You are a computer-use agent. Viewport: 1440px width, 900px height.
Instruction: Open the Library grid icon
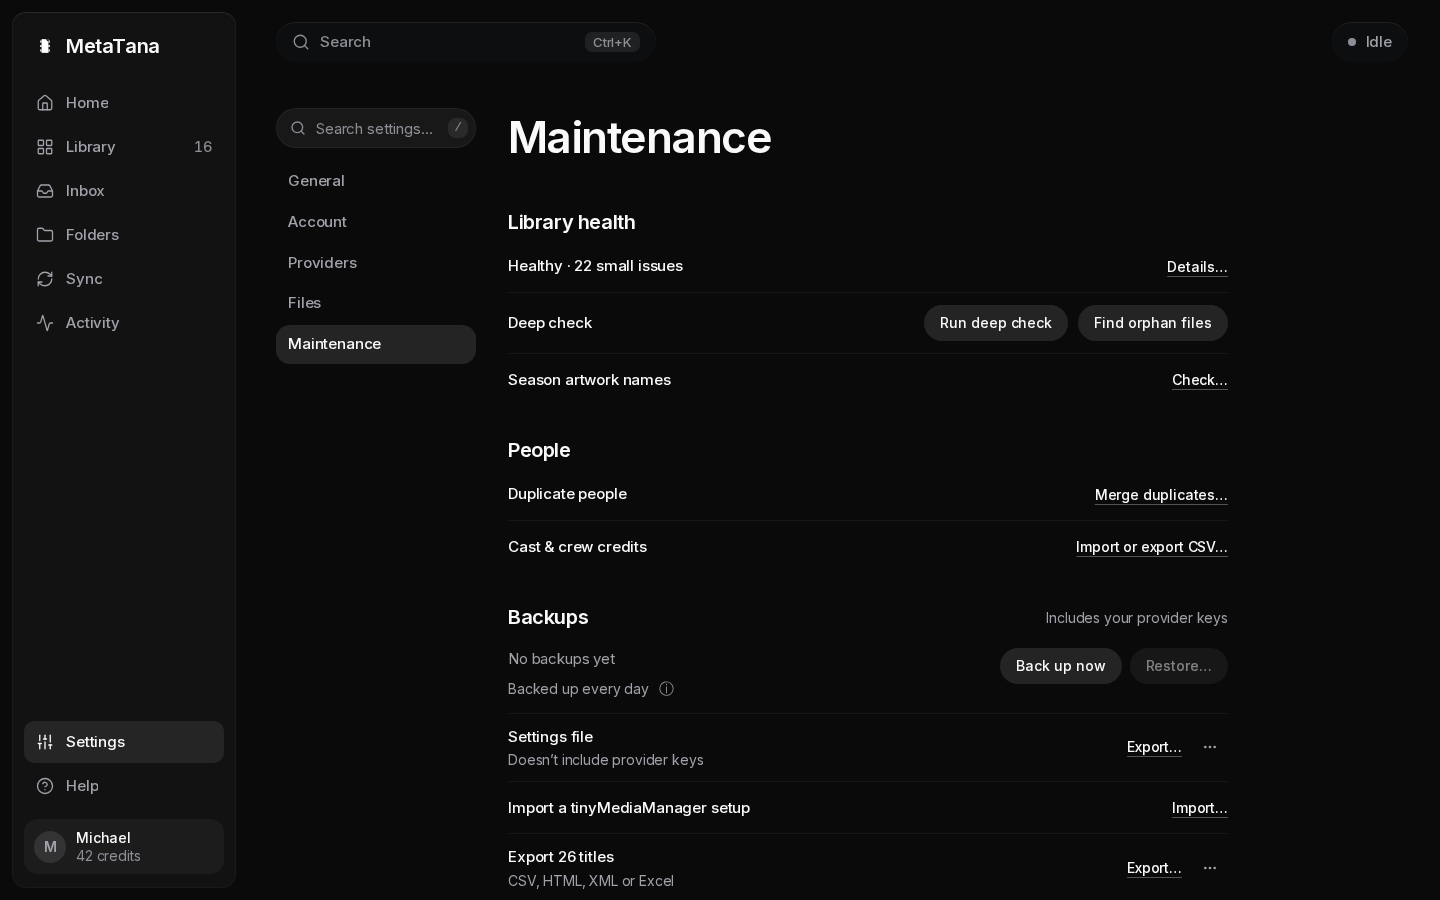point(45,147)
